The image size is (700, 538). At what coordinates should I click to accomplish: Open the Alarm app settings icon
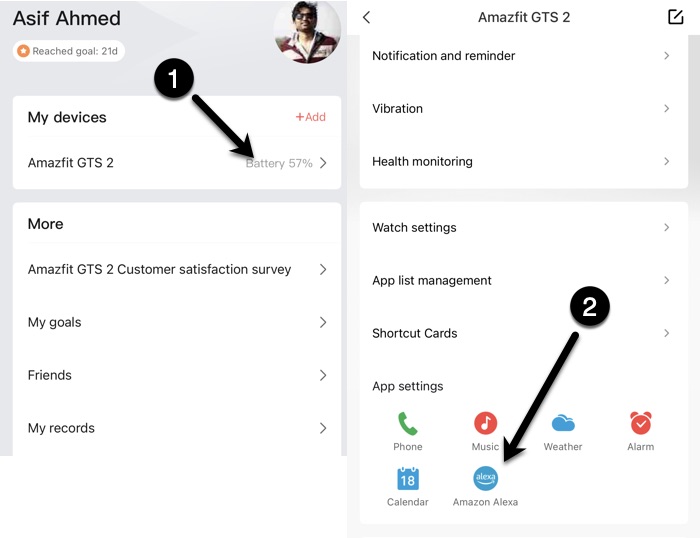tap(641, 423)
